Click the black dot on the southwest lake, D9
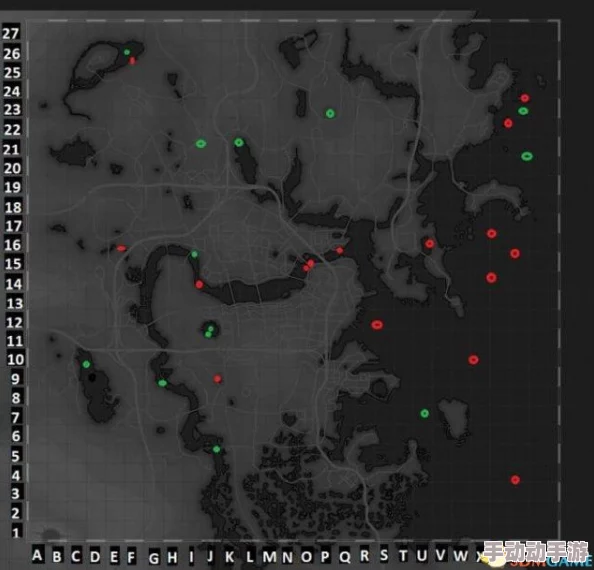This screenshot has height=570, width=594. [x=92, y=377]
